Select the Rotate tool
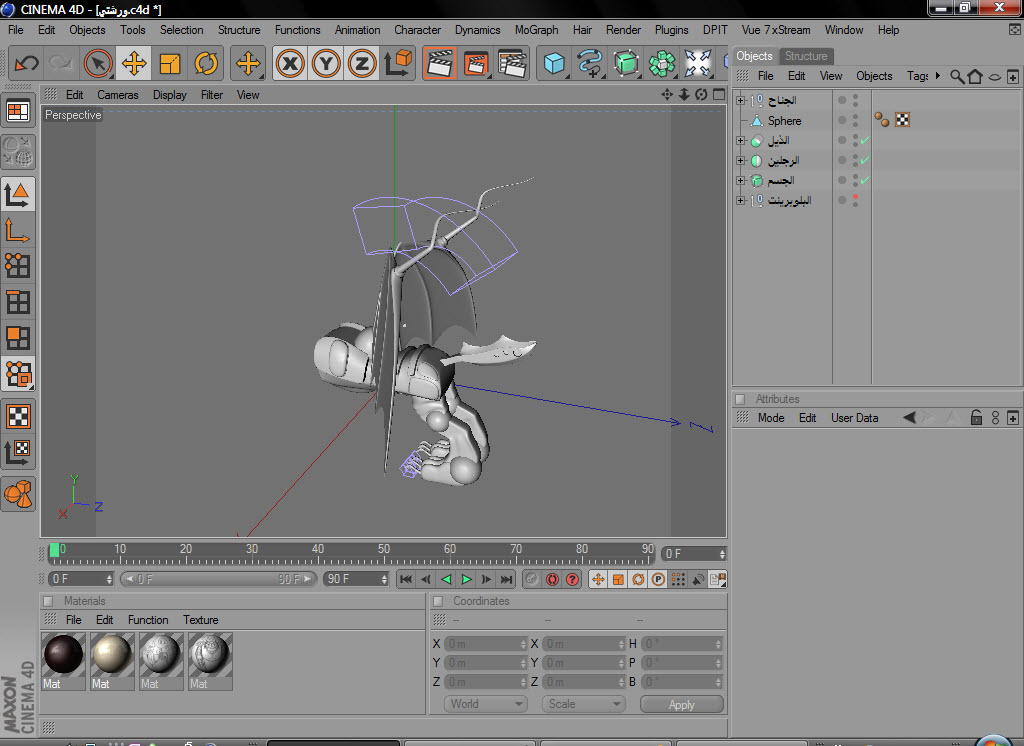The width and height of the screenshot is (1024, 746). pos(206,64)
